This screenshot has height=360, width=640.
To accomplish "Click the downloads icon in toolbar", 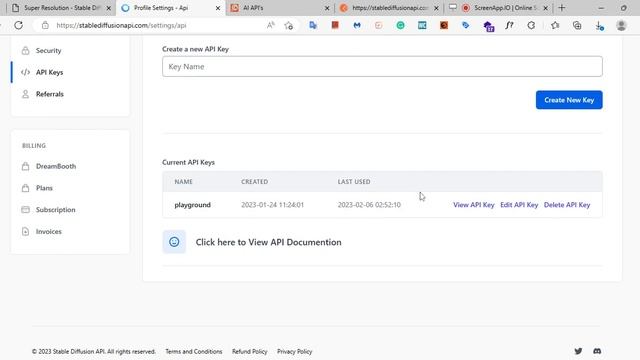I will coord(599,26).
